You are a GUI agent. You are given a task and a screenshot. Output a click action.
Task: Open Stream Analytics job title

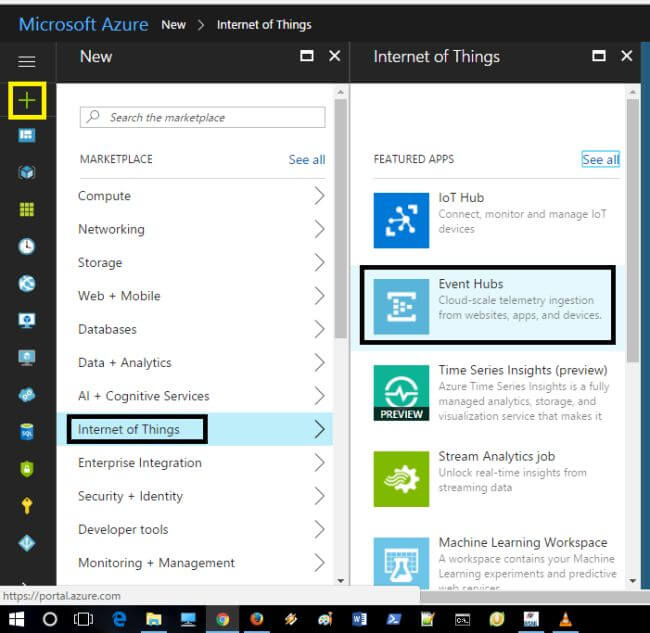(x=497, y=456)
